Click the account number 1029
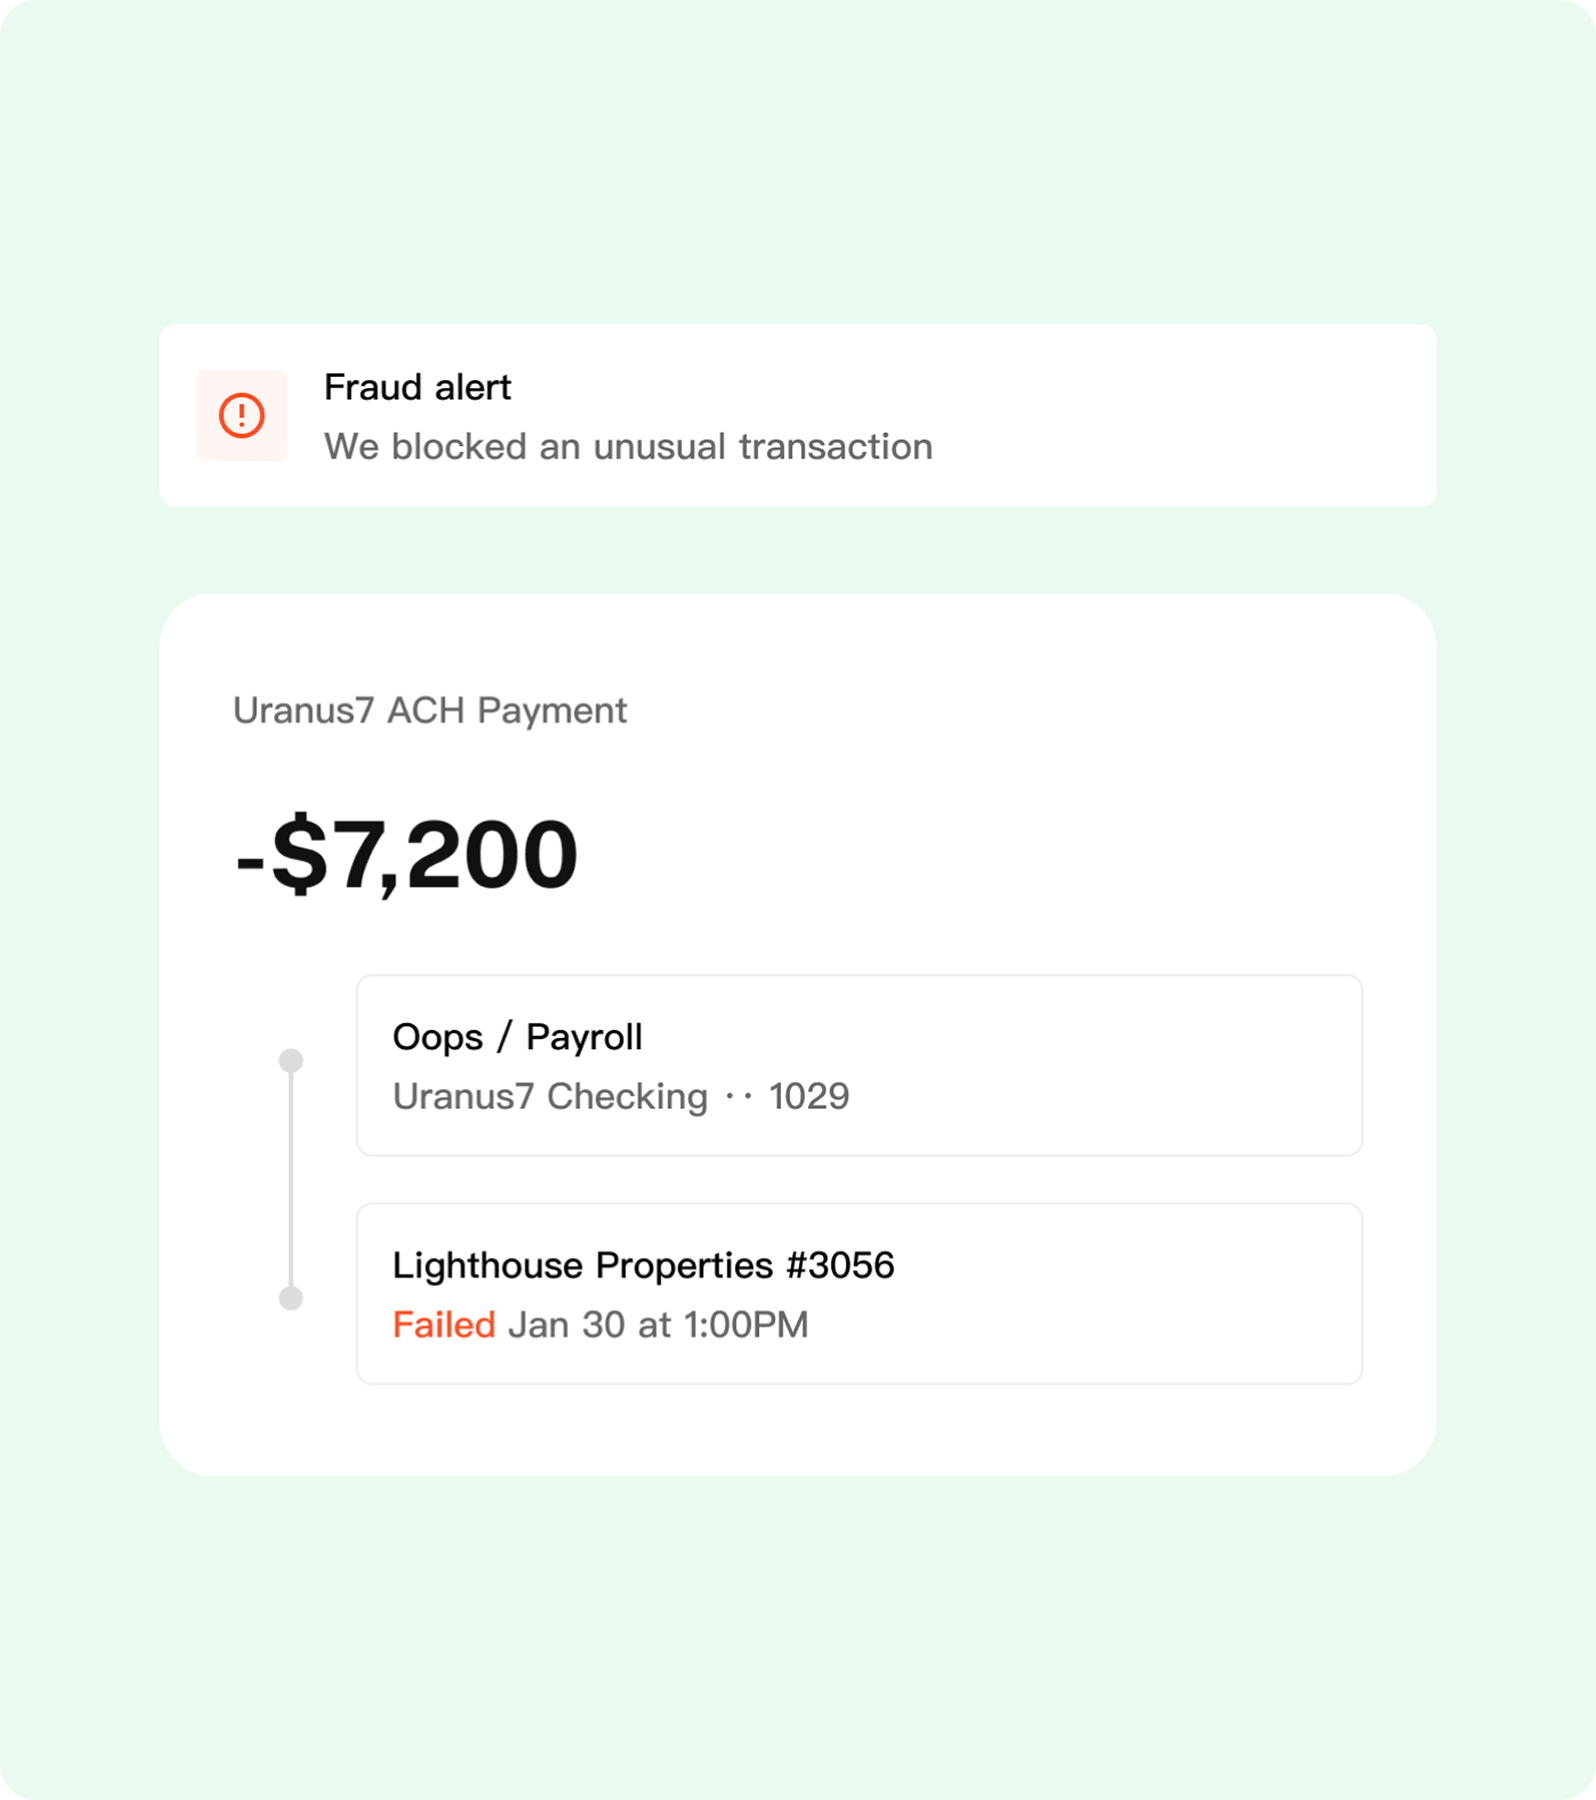This screenshot has height=1800, width=1596. tap(809, 1097)
